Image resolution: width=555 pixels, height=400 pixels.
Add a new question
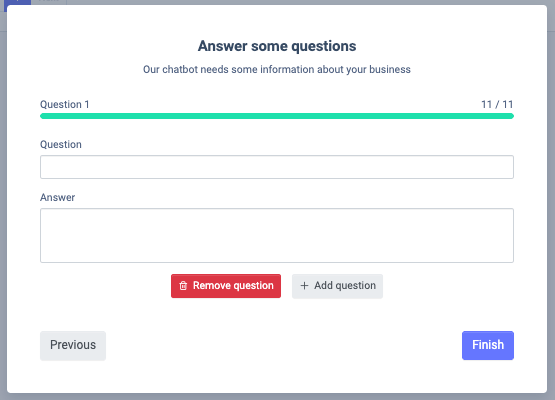337,286
